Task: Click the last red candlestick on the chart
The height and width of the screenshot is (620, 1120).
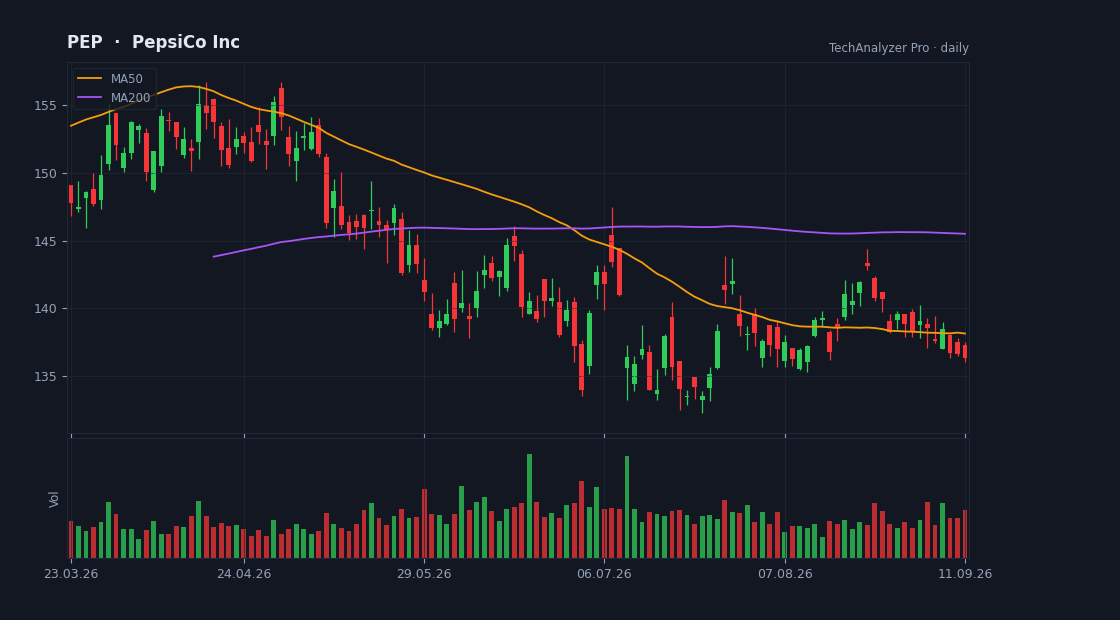Action: pos(965,351)
